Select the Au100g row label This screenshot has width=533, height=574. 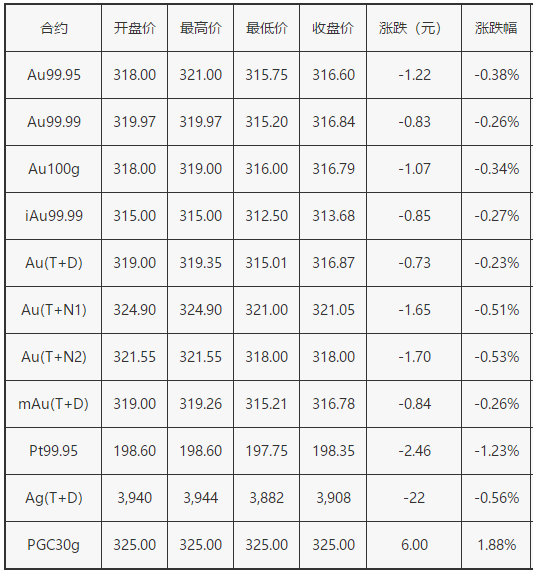[54, 169]
